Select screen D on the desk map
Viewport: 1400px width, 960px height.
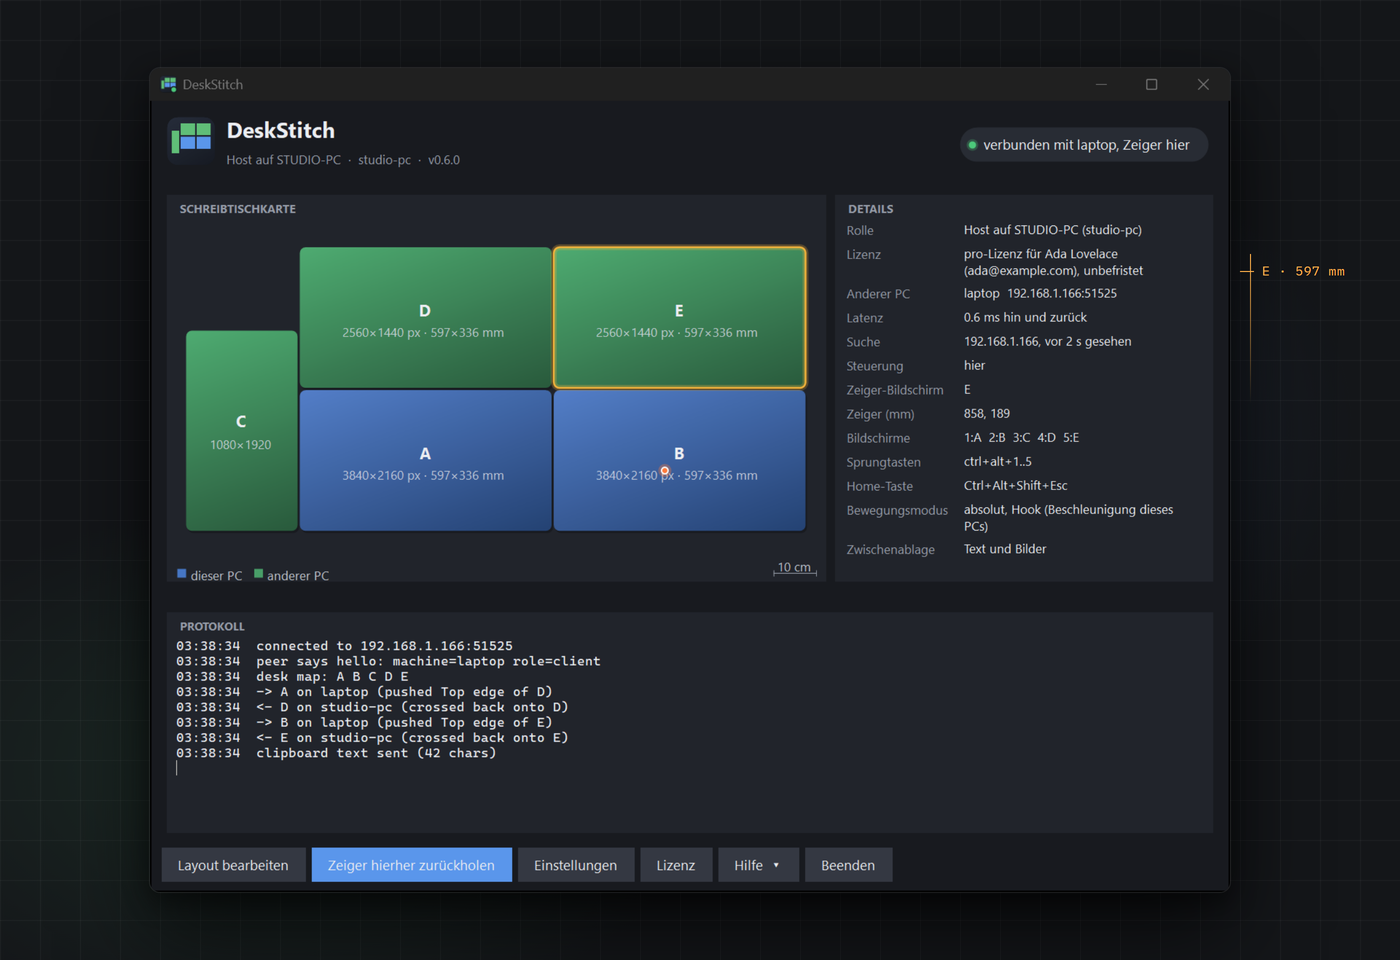click(x=425, y=317)
